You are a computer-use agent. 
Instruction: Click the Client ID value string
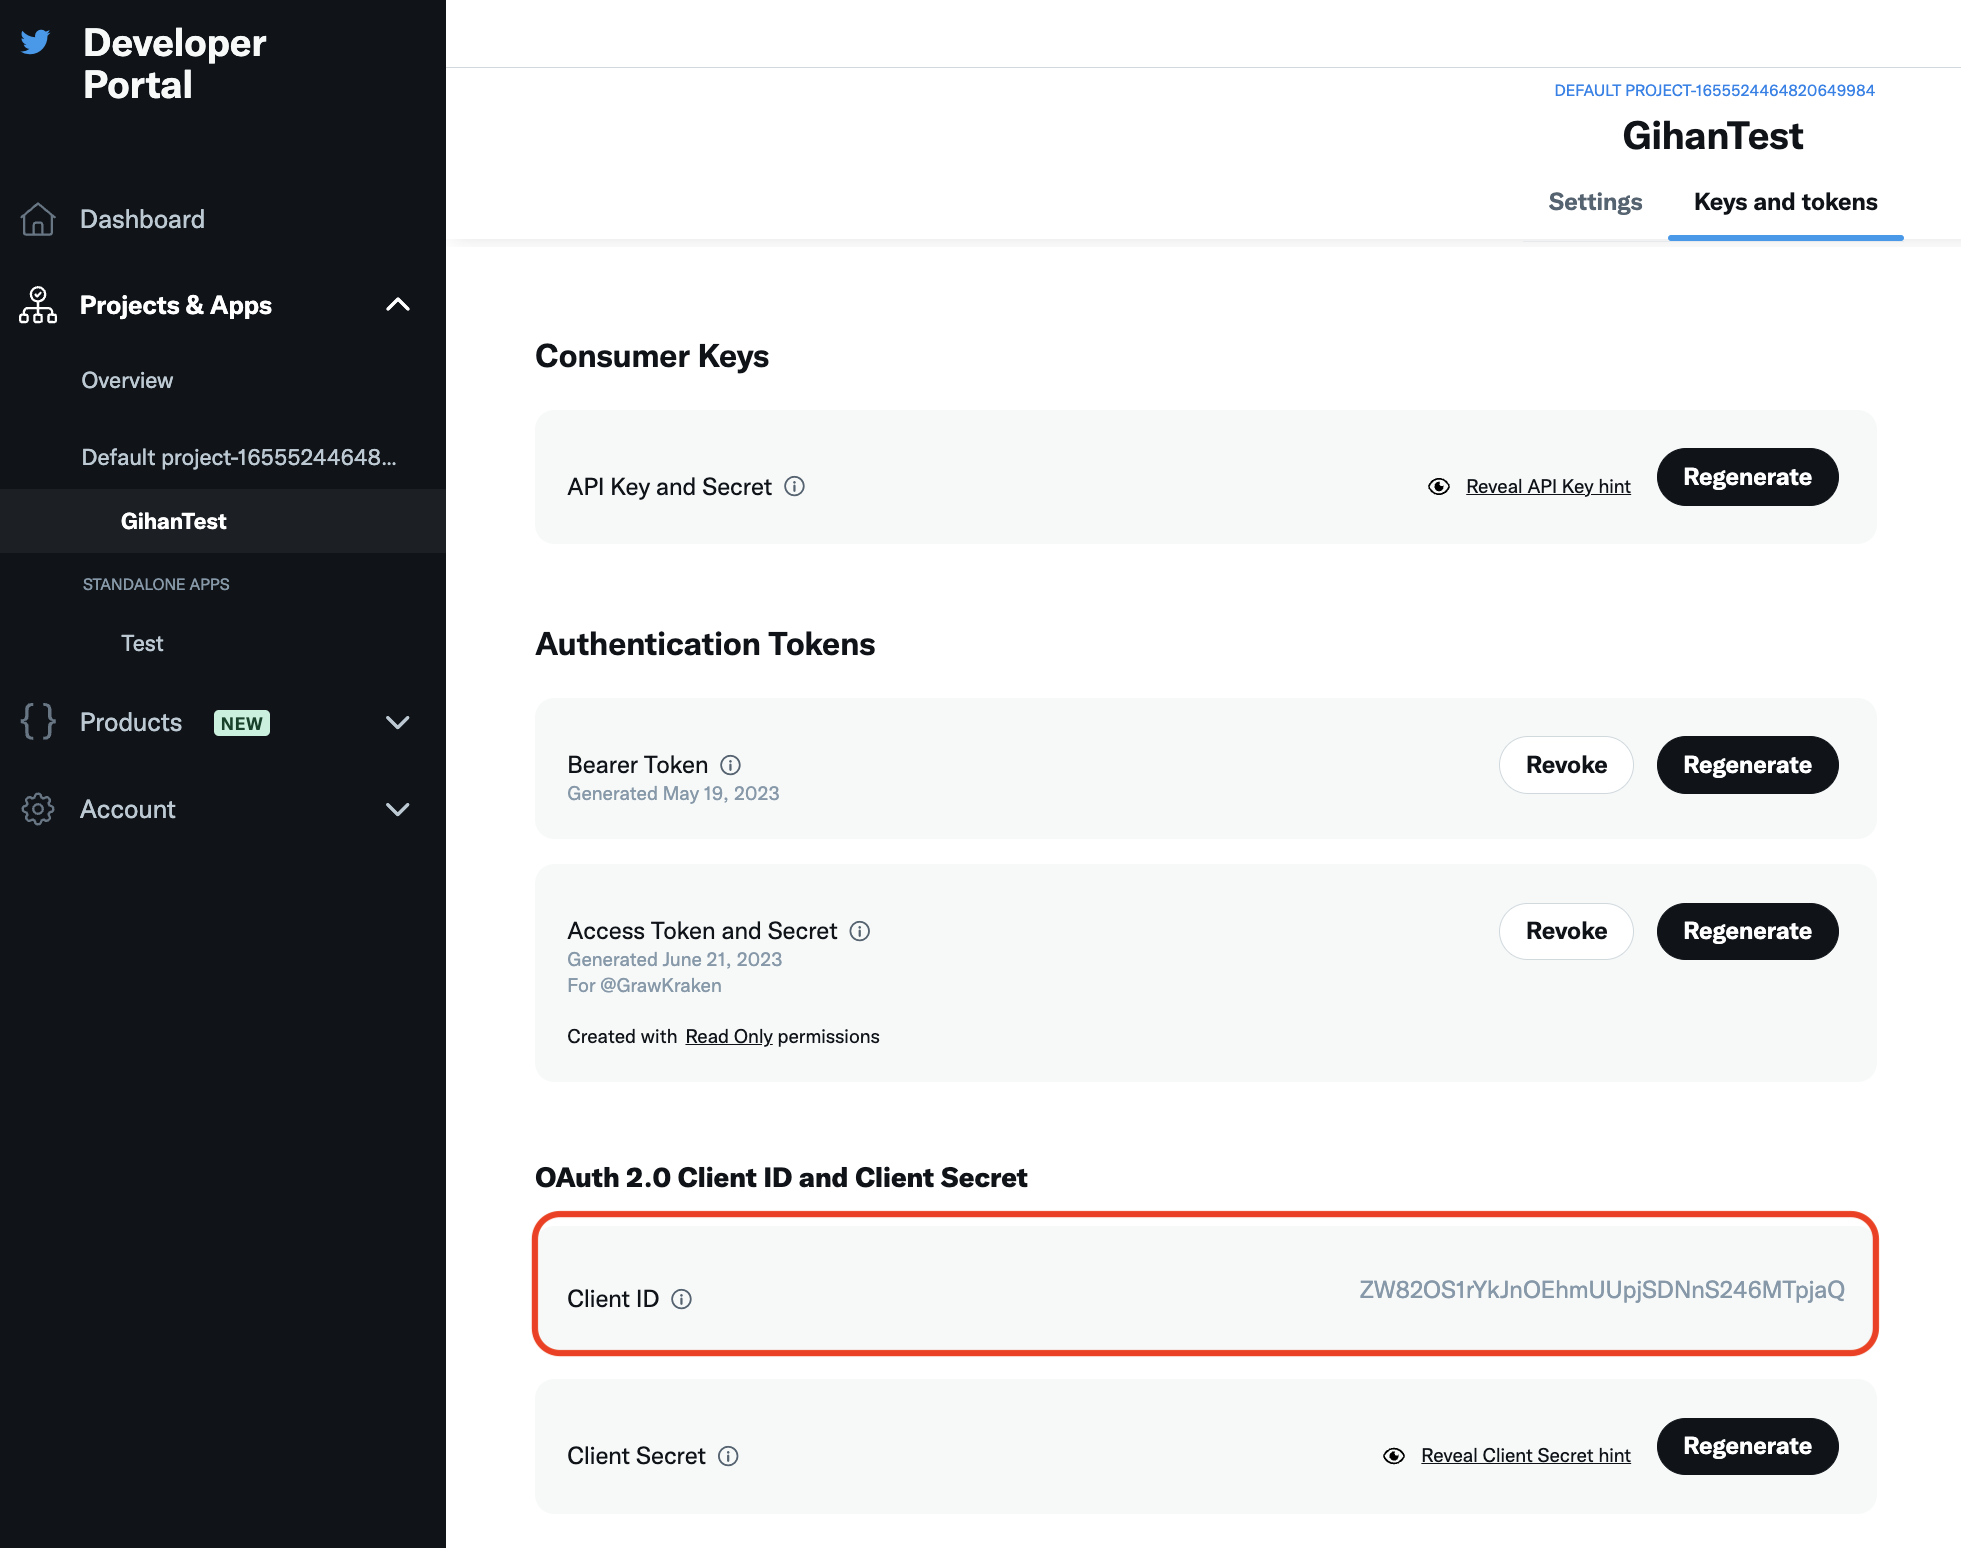[x=1602, y=1290]
